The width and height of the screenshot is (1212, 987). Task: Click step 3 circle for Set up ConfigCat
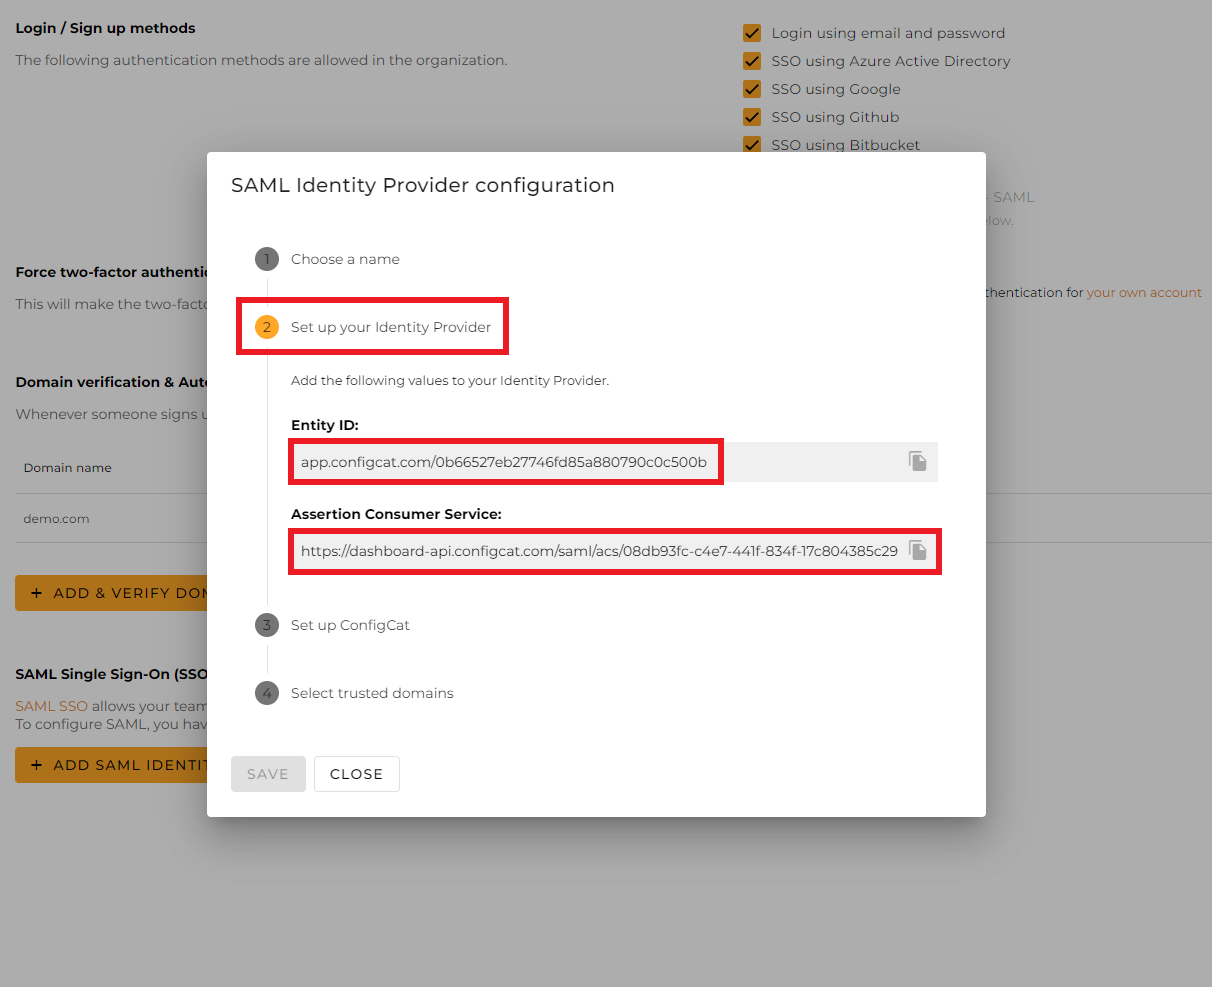pyautogui.click(x=266, y=624)
